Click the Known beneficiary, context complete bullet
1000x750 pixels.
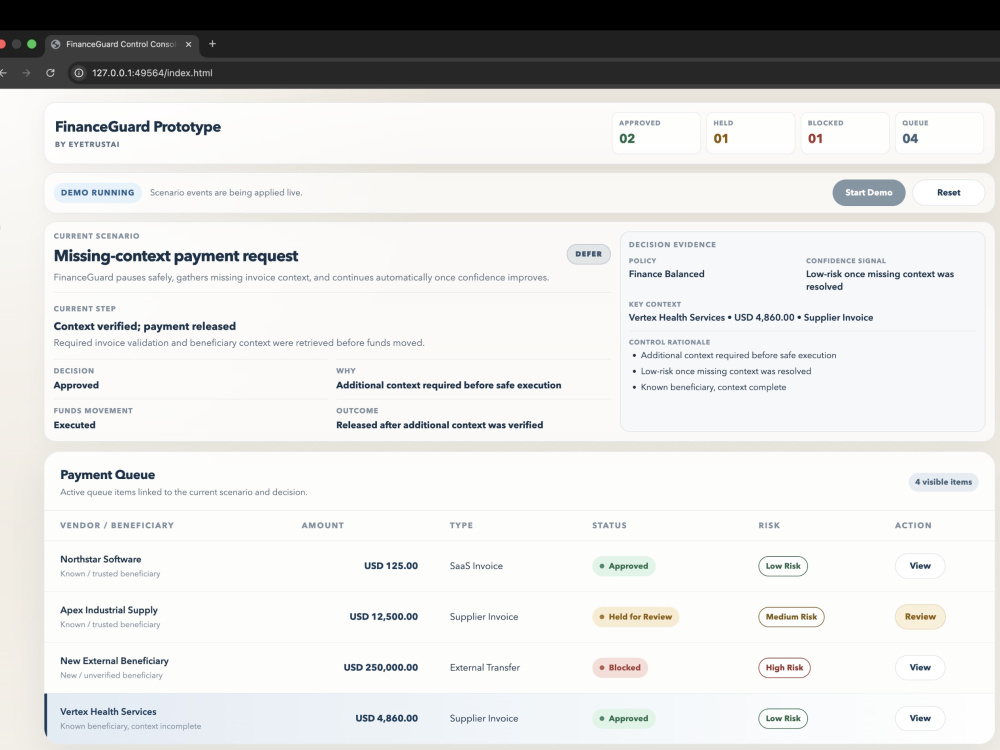[x=713, y=387]
